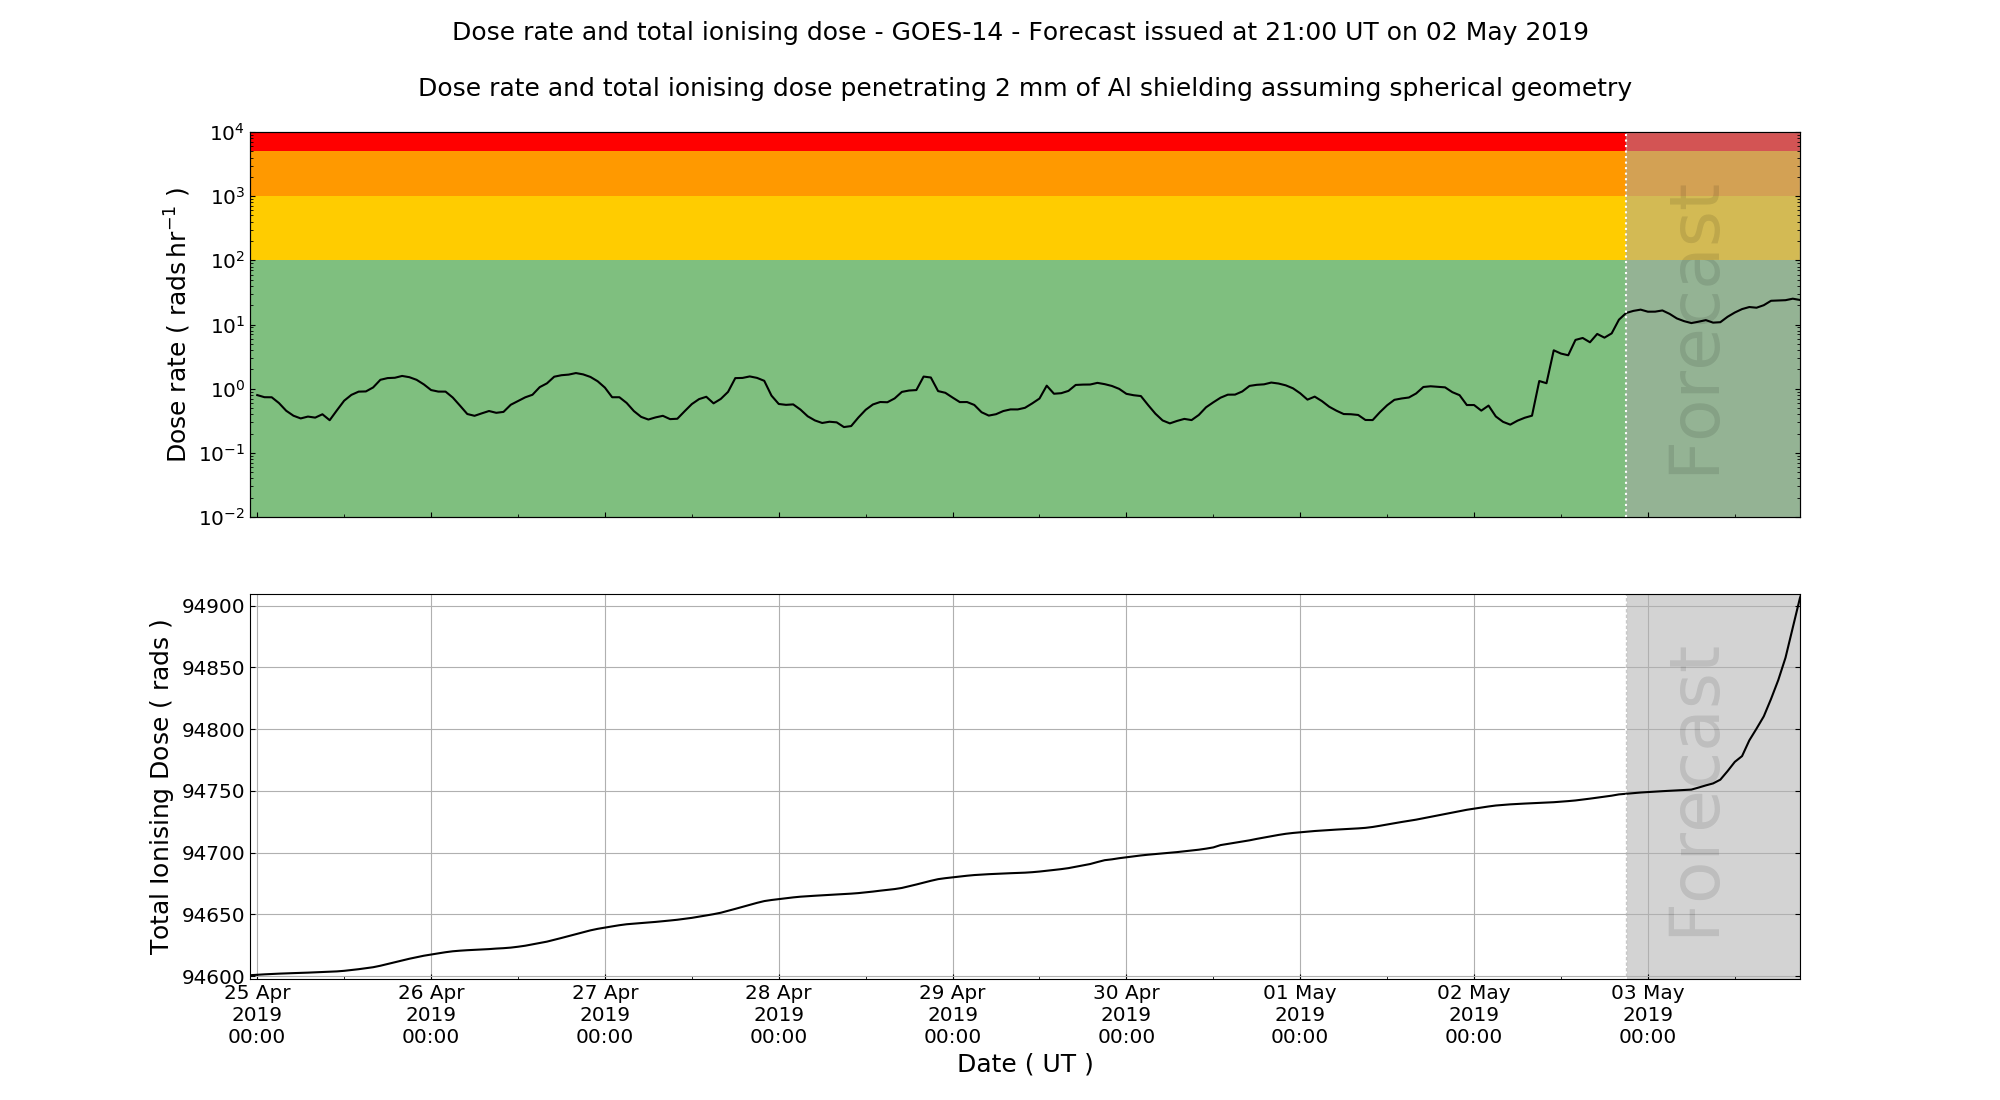Viewport: 2000px width, 1100px height.
Task: Click the yellow band in dose rate plot
Action: point(937,228)
